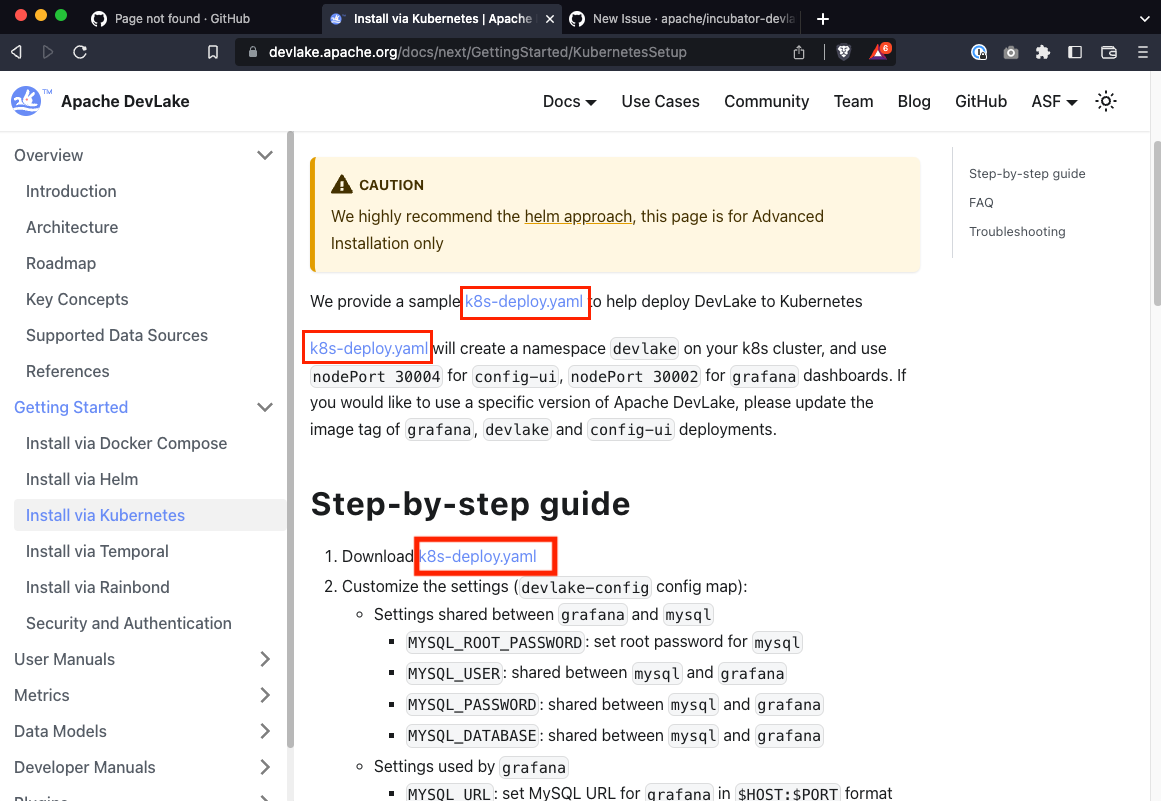Click the browser forward arrow

tap(48, 52)
